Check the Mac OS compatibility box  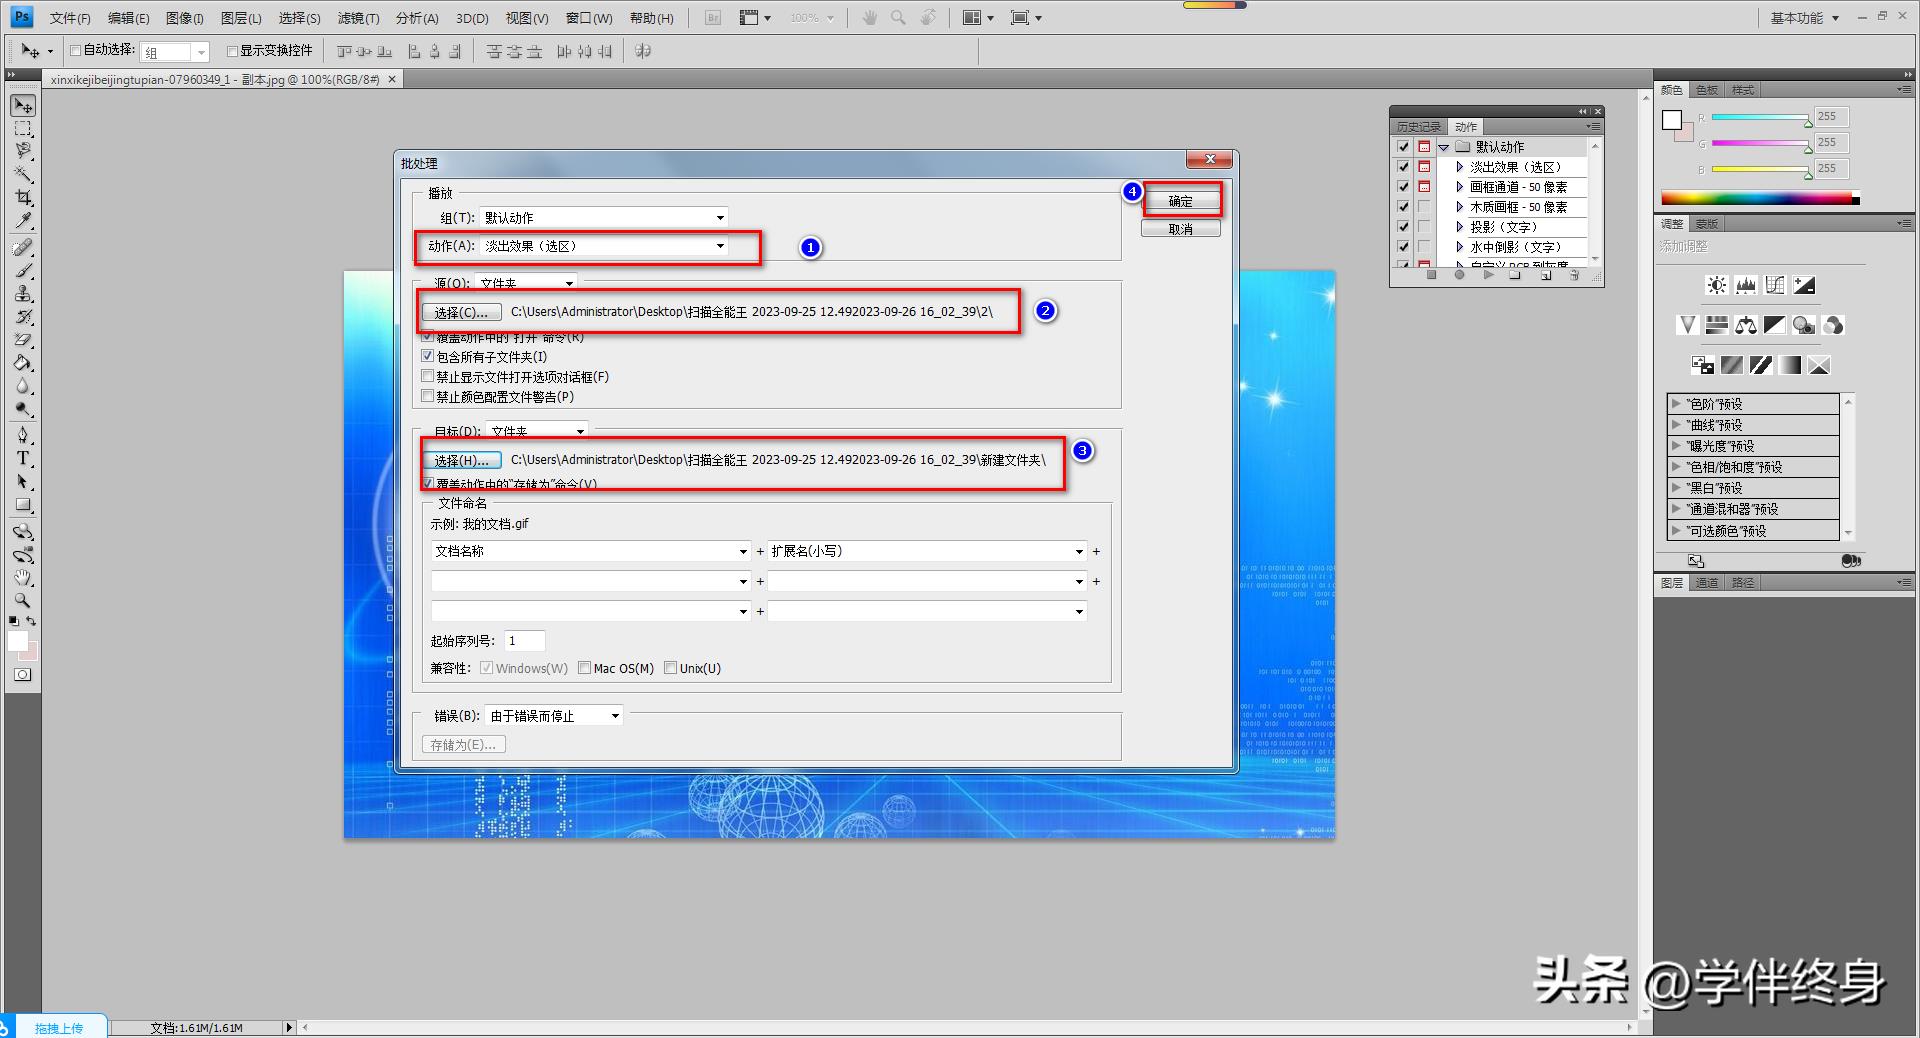pos(585,668)
